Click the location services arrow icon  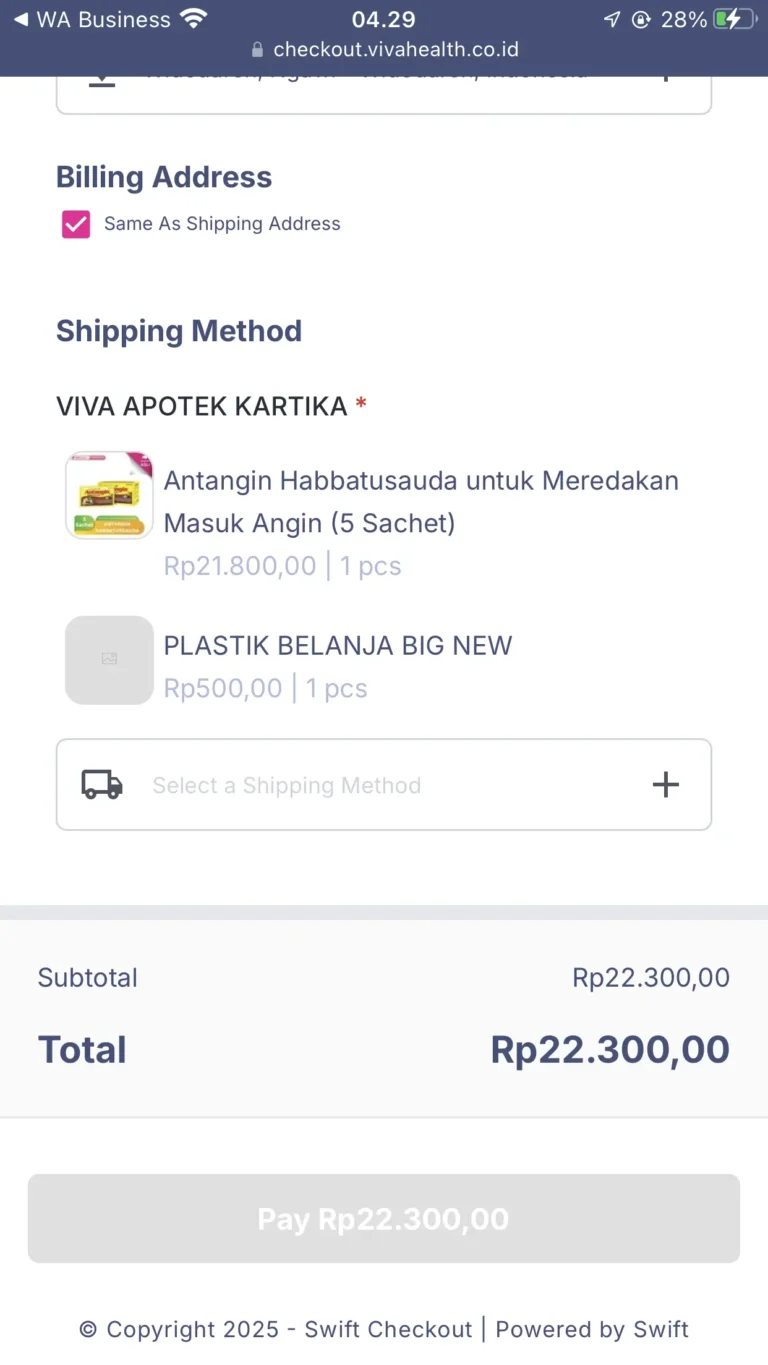coord(612,19)
